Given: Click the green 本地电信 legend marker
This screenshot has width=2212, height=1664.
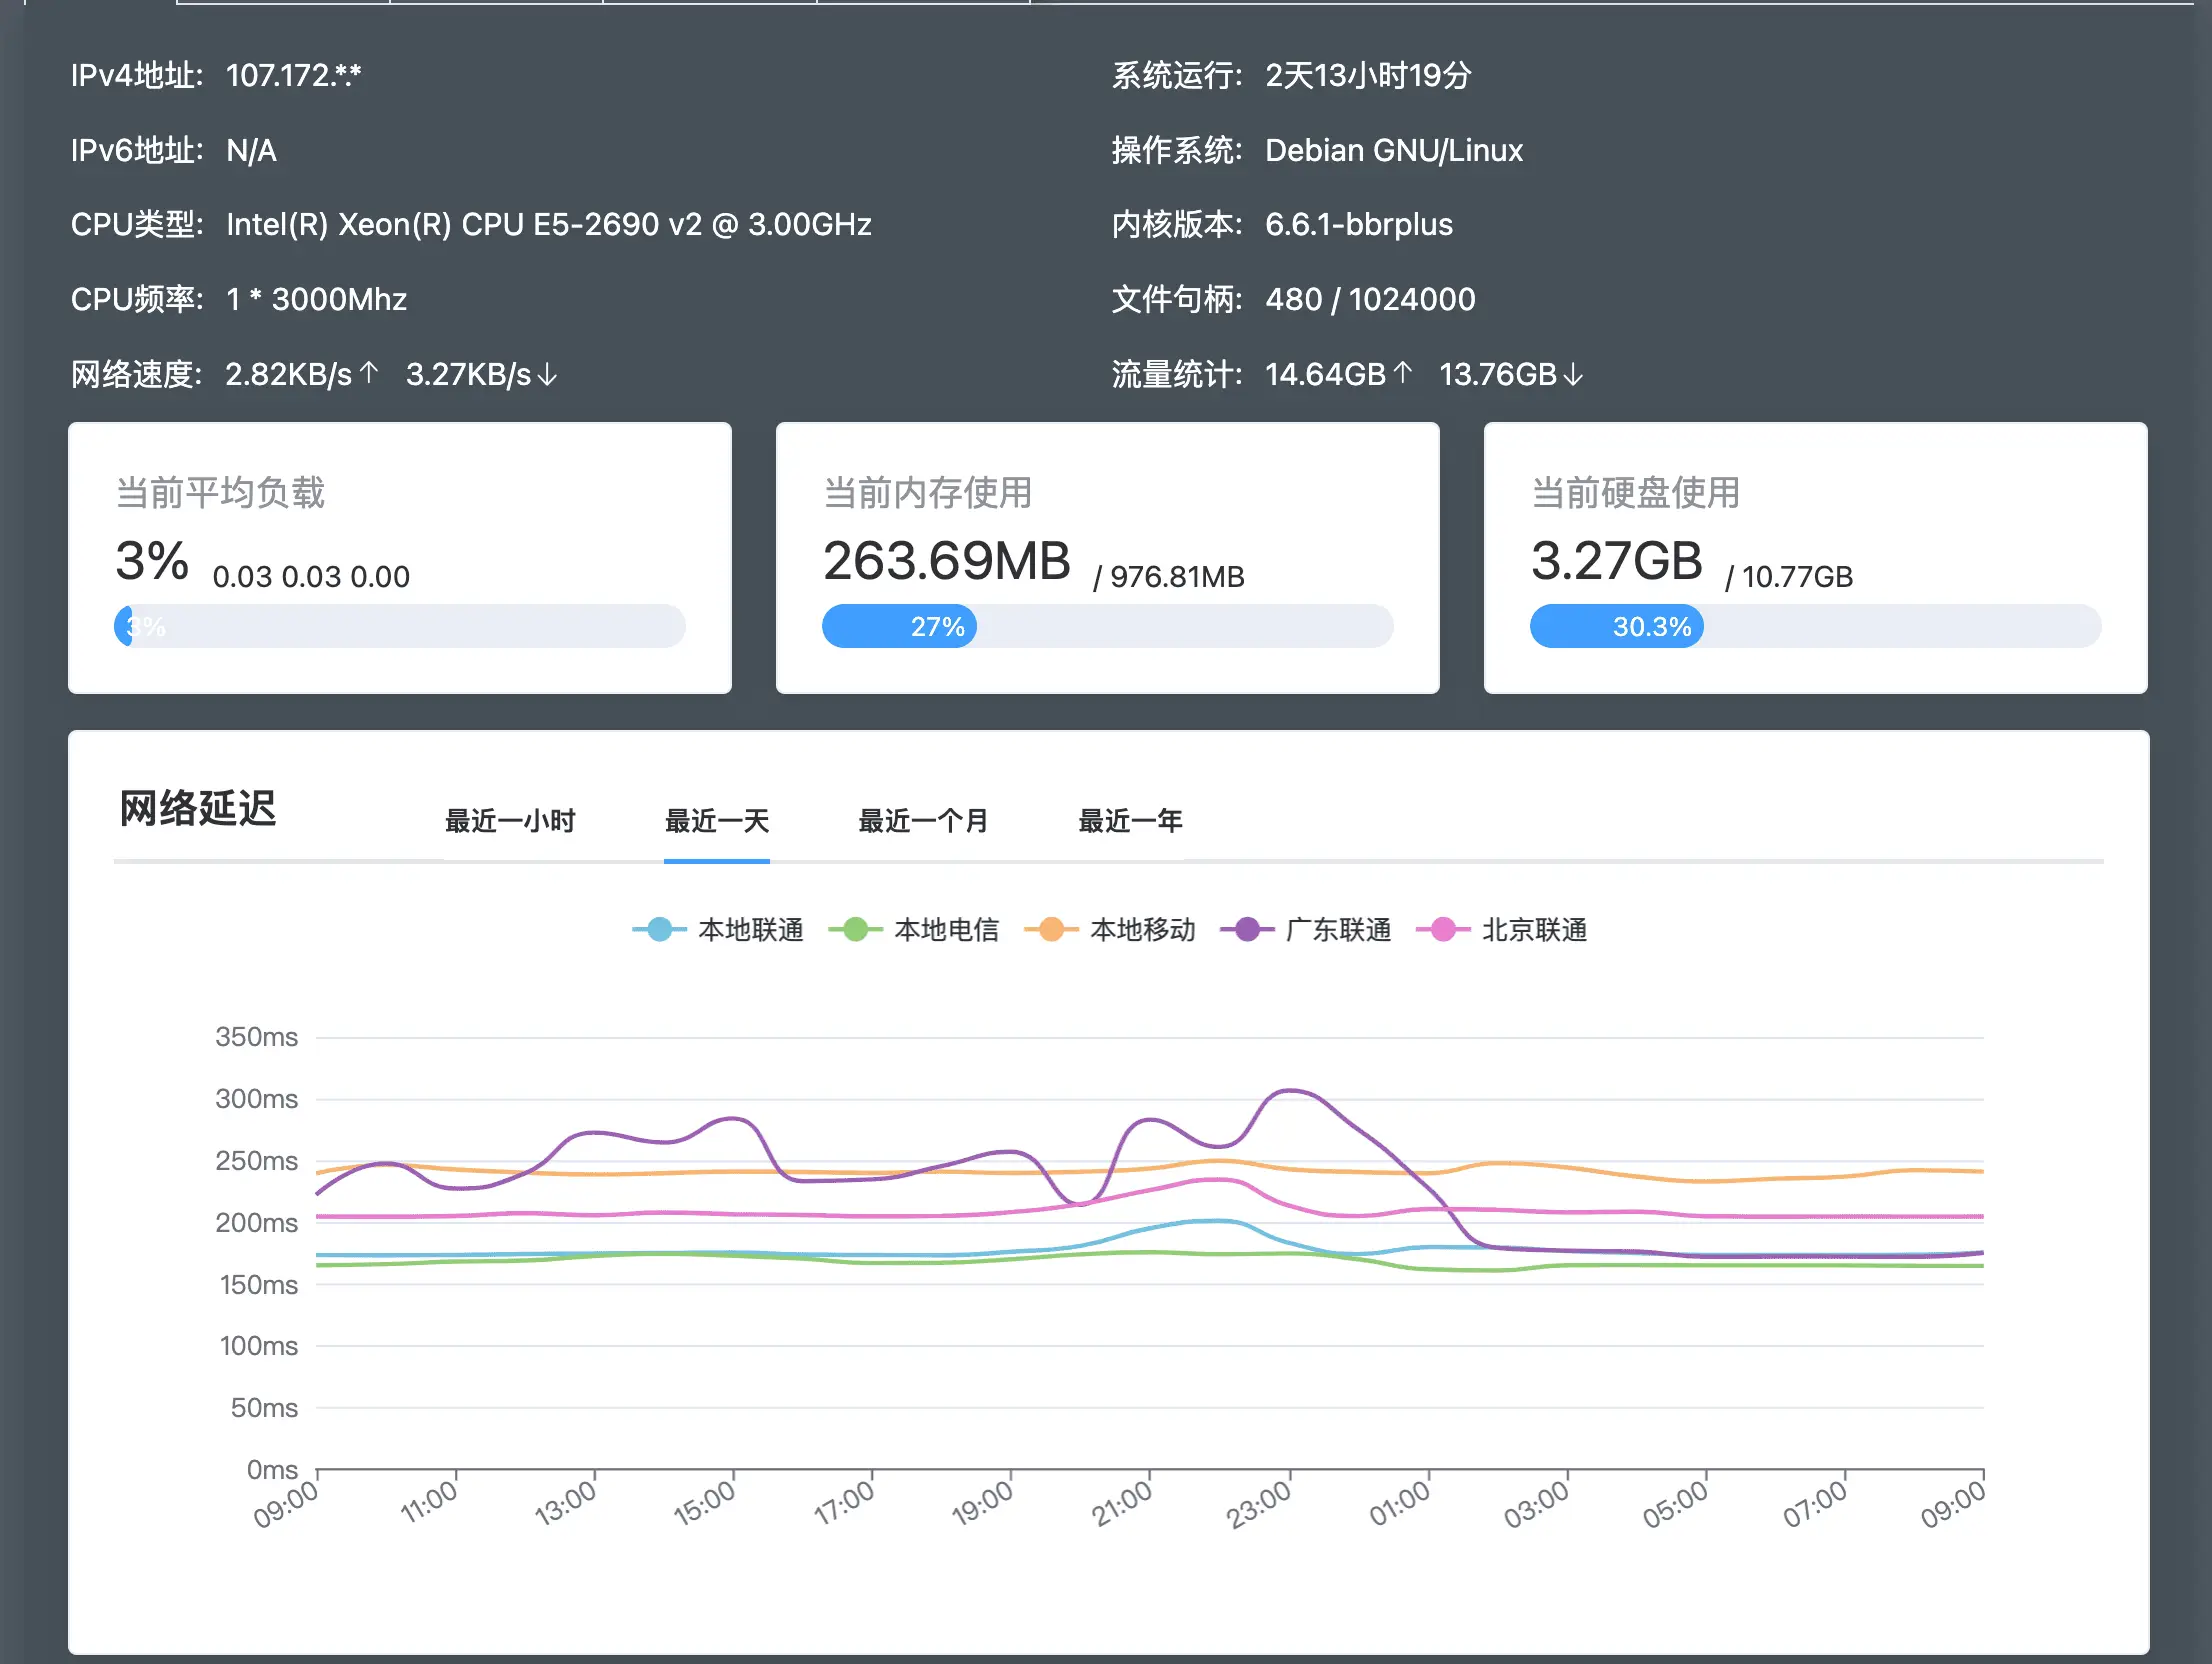Looking at the screenshot, I should coord(856,930).
